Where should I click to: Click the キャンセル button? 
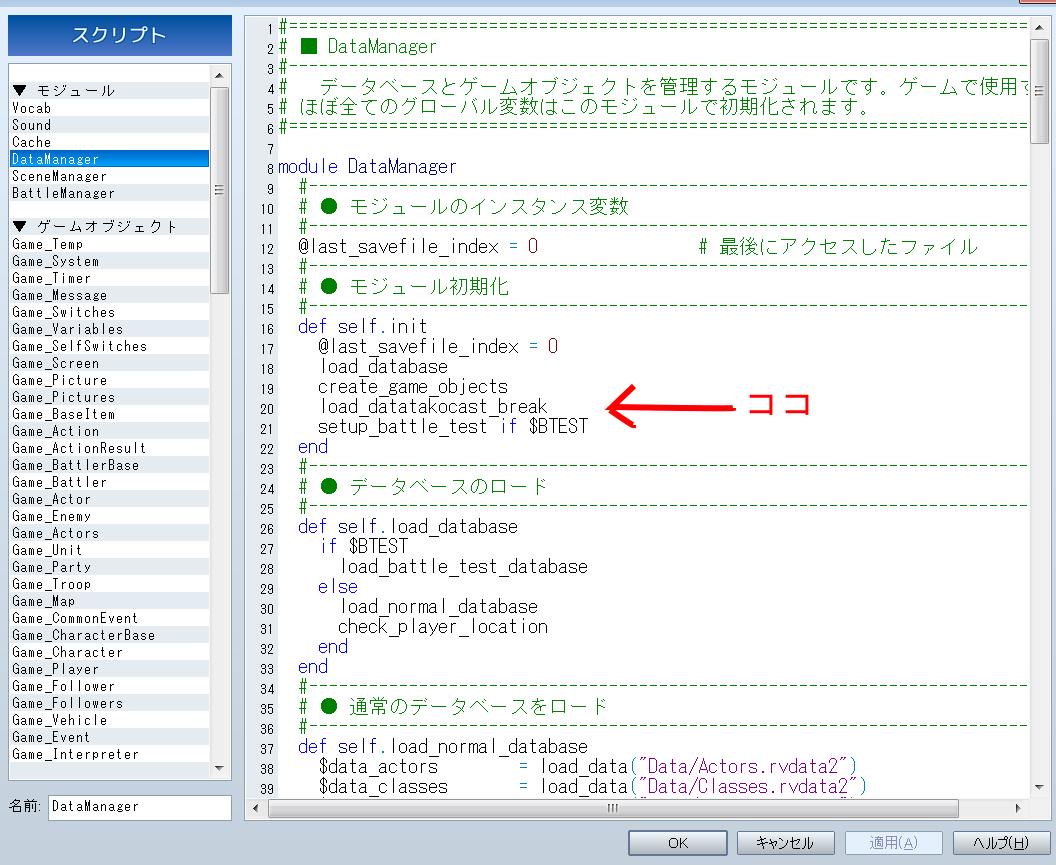click(785, 843)
